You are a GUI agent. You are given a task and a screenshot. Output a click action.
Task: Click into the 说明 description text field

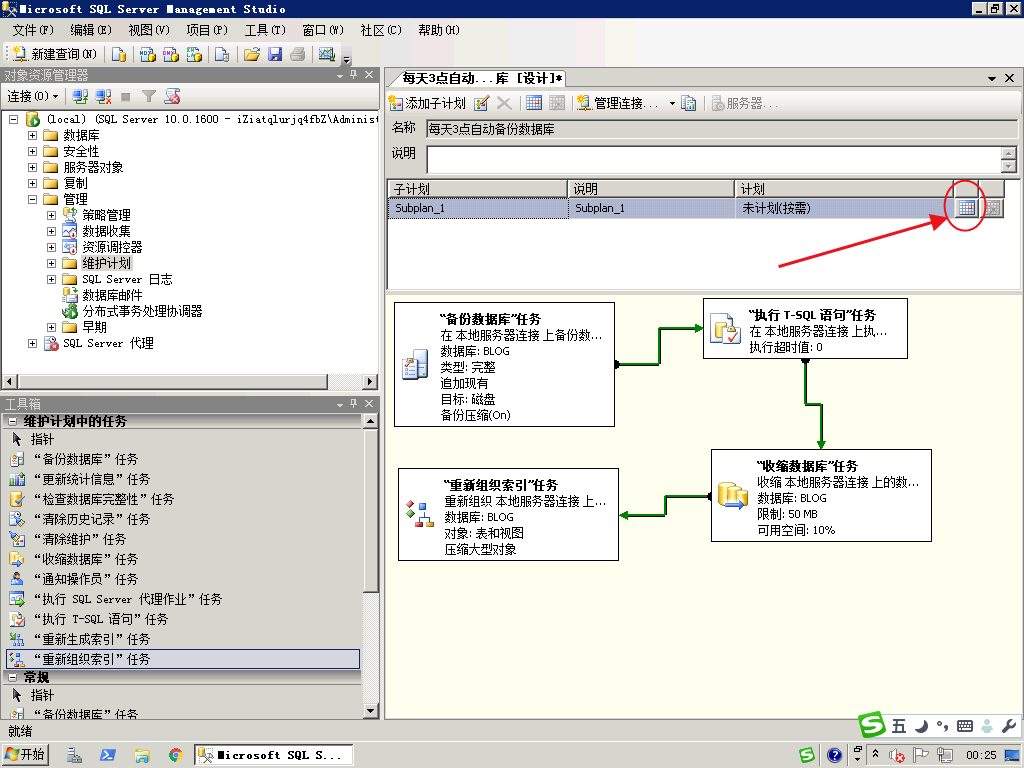point(714,159)
